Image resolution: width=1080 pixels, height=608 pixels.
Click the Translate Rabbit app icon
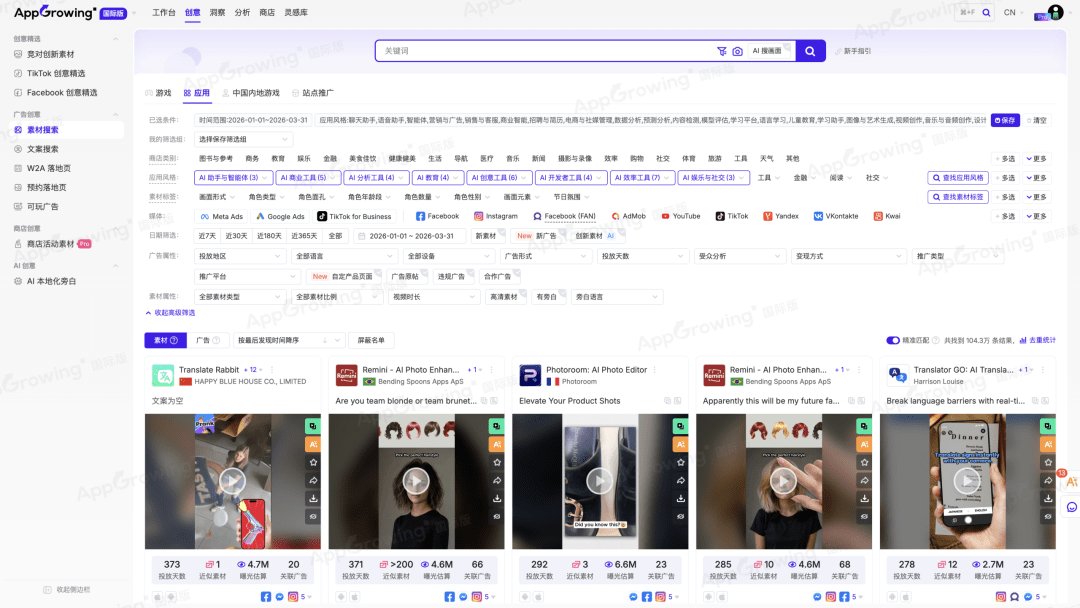coord(163,375)
